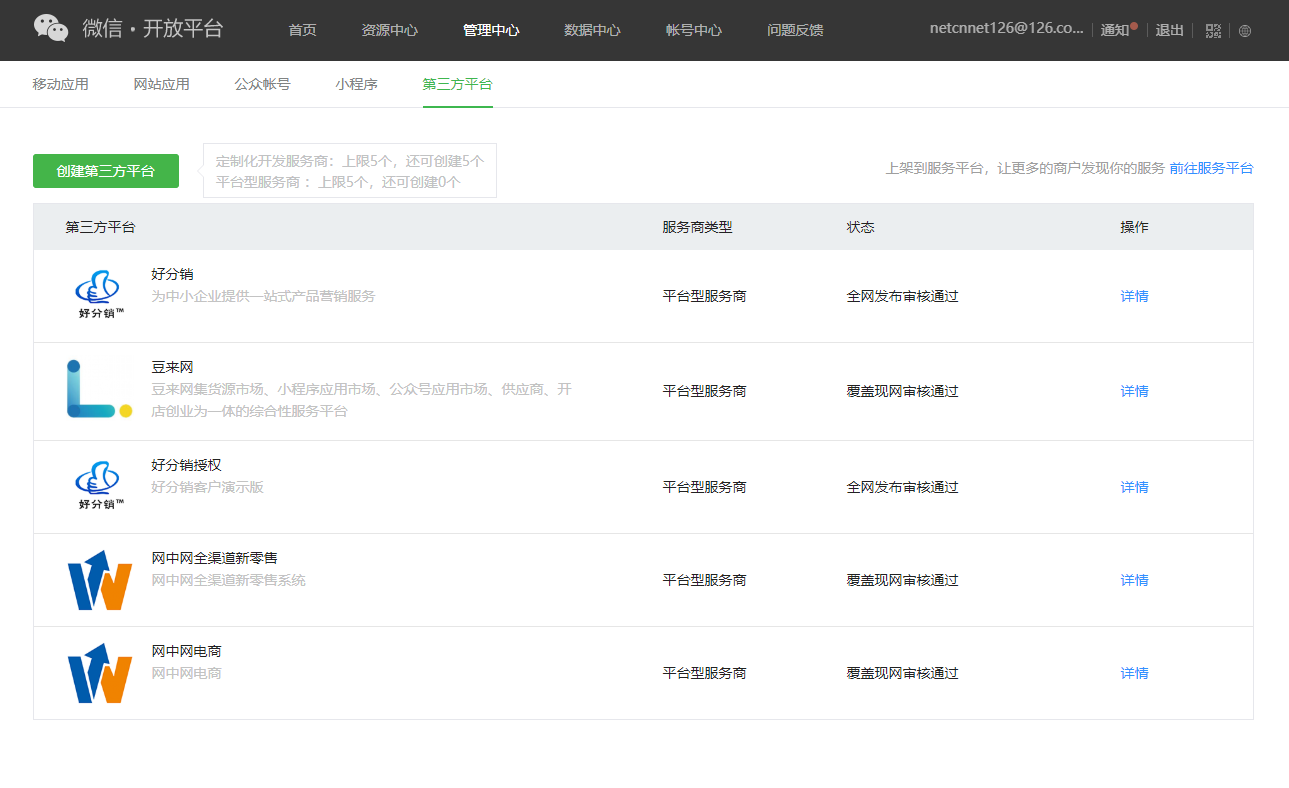Click 操作 column header

coord(1134,227)
